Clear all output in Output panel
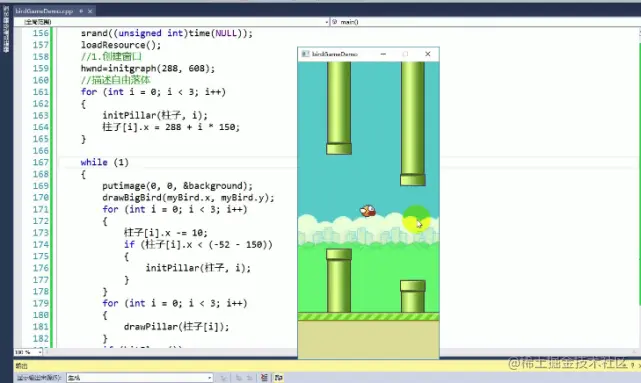Viewport: 641px width, 383px height. point(264,378)
